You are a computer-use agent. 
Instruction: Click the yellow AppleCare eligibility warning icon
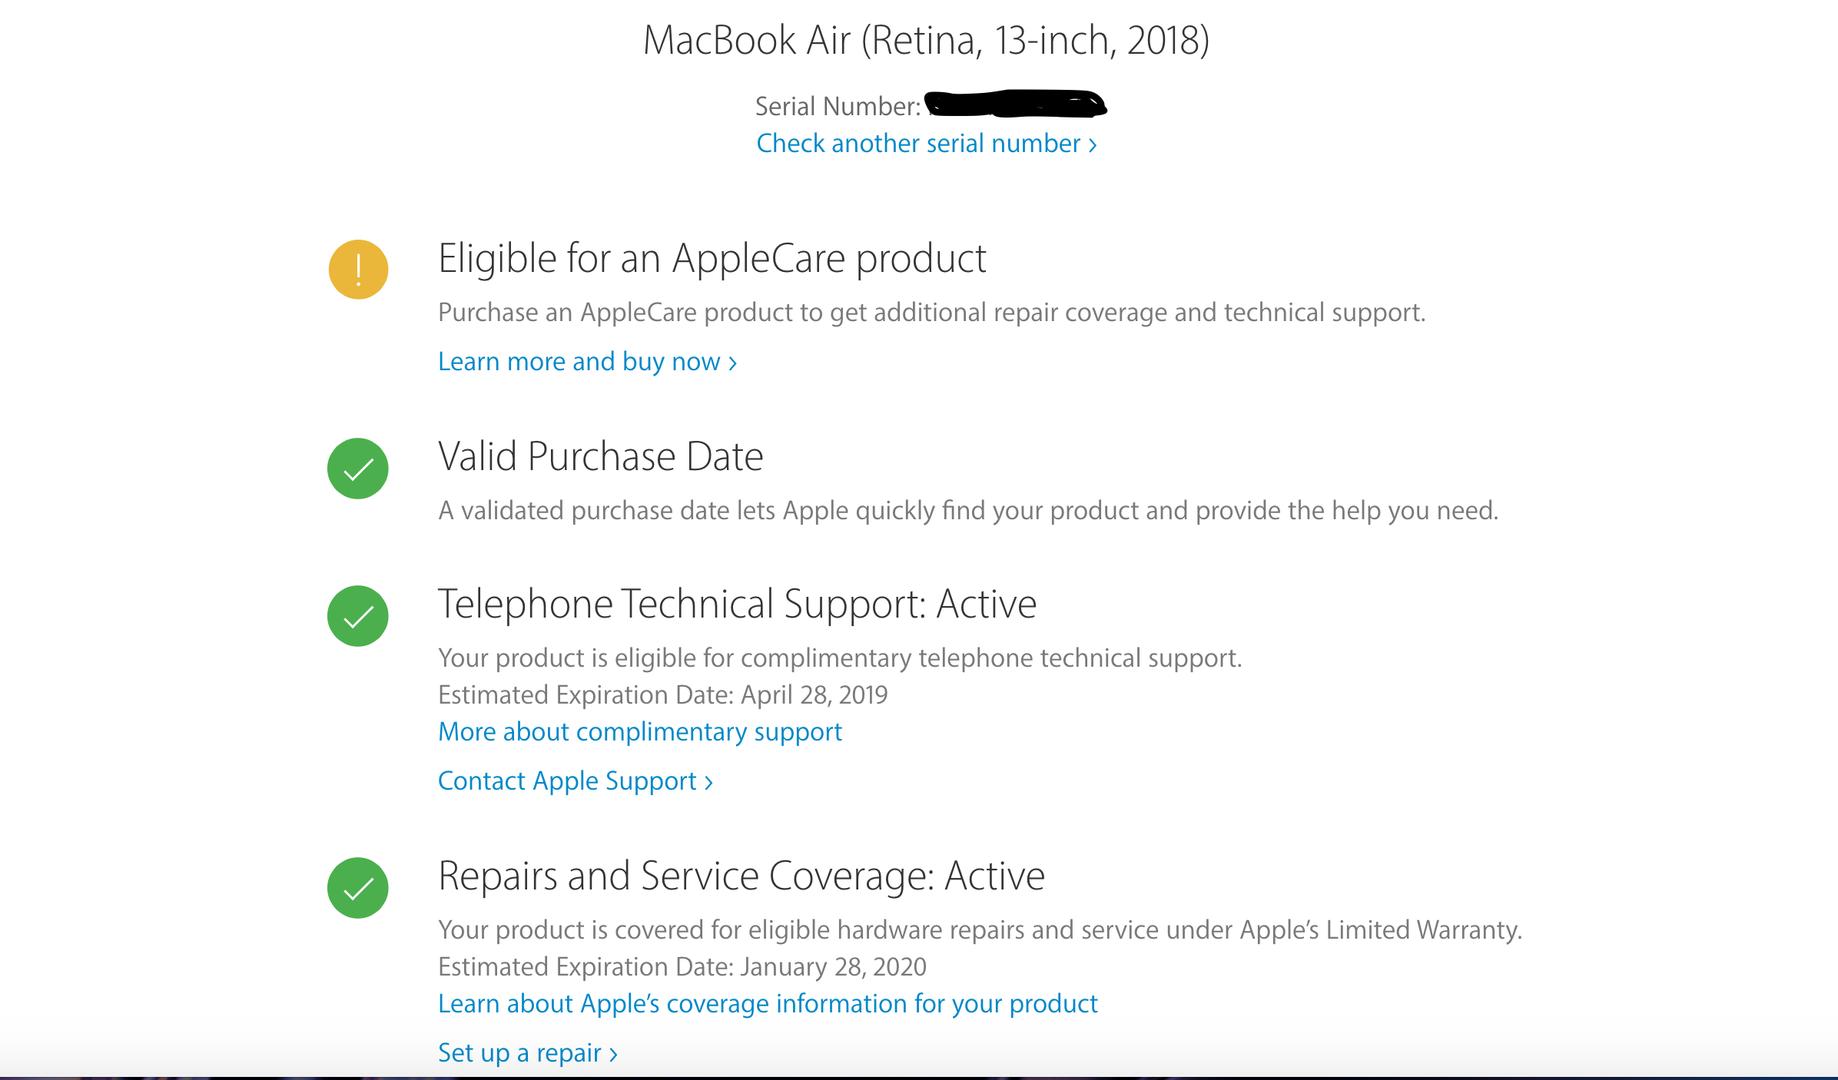358,269
